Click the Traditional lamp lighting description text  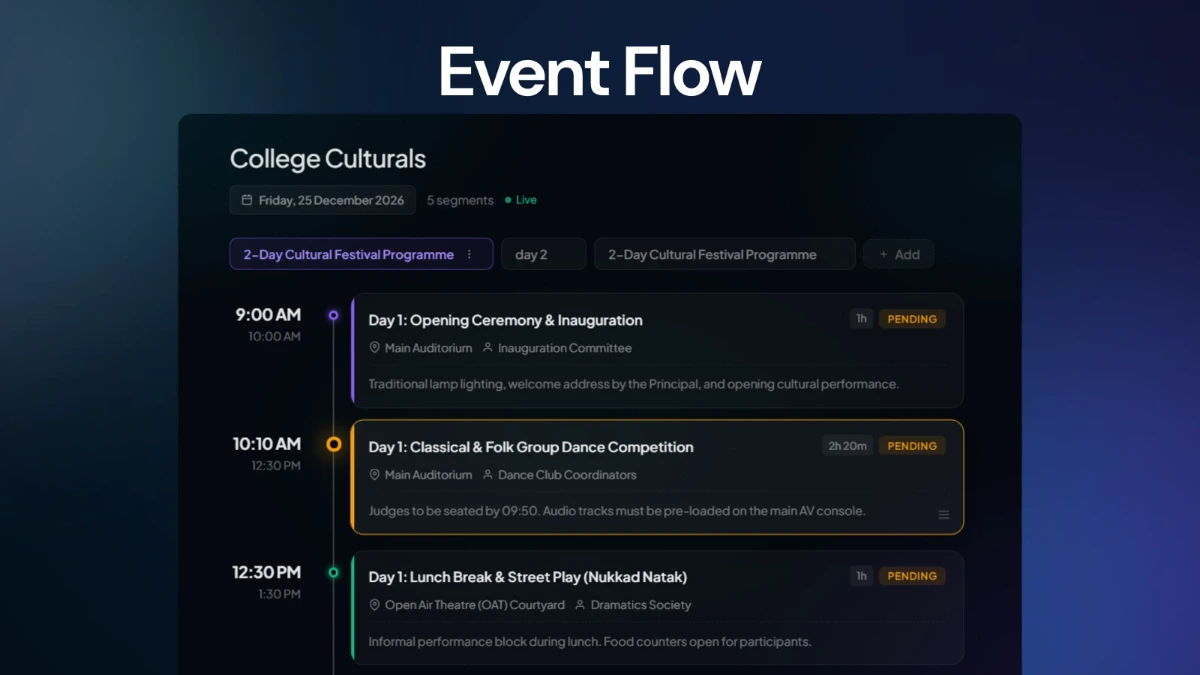[x=634, y=384]
